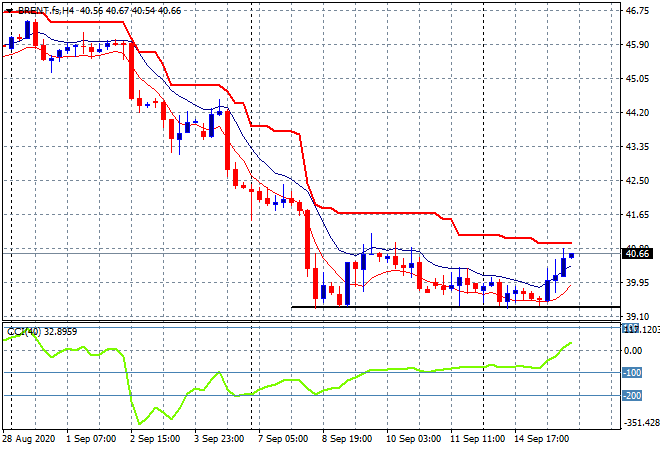Select the thick red stepped indicator line
660x450 pixels.
tap(387, 213)
